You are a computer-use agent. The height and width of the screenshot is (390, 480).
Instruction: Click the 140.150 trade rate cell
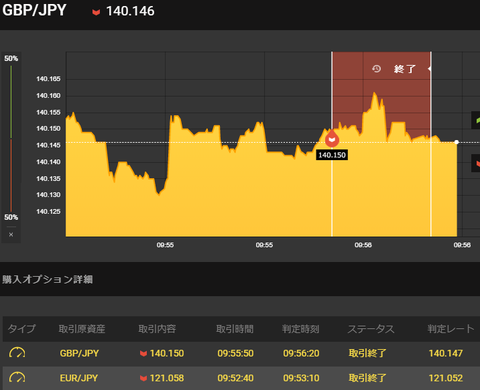(x=167, y=353)
